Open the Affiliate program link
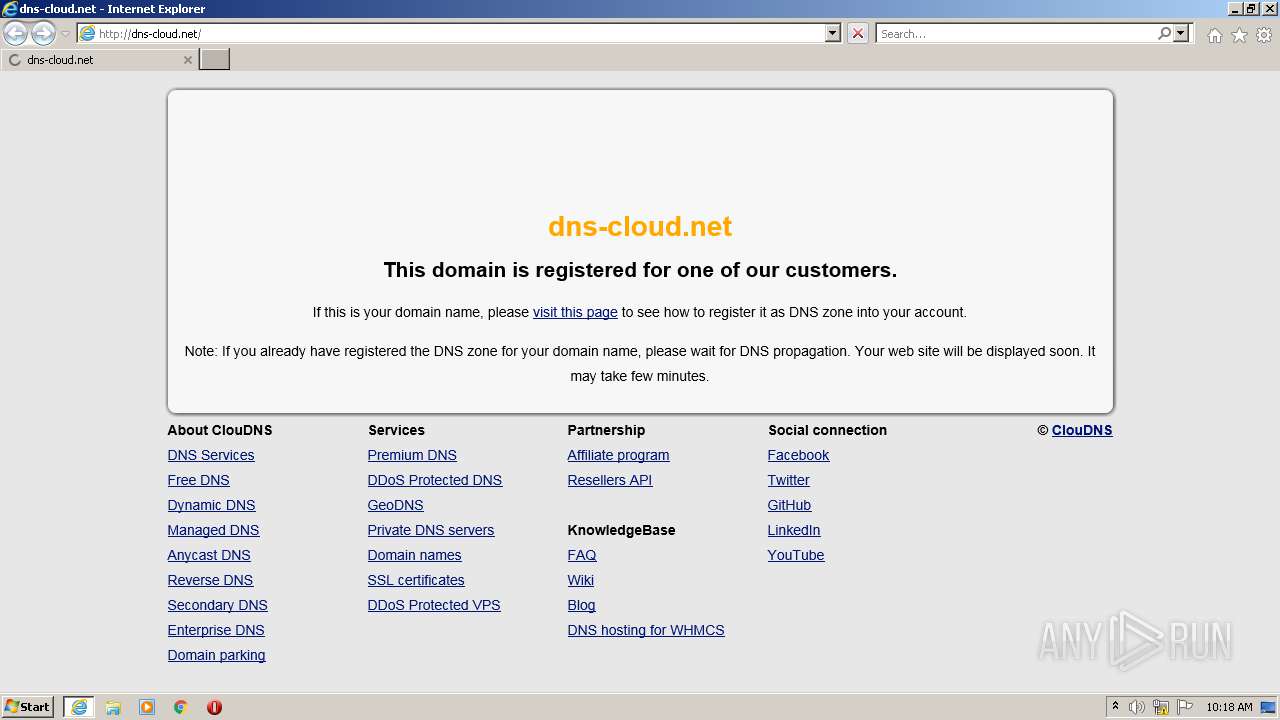This screenshot has height=720, width=1280. (x=618, y=455)
